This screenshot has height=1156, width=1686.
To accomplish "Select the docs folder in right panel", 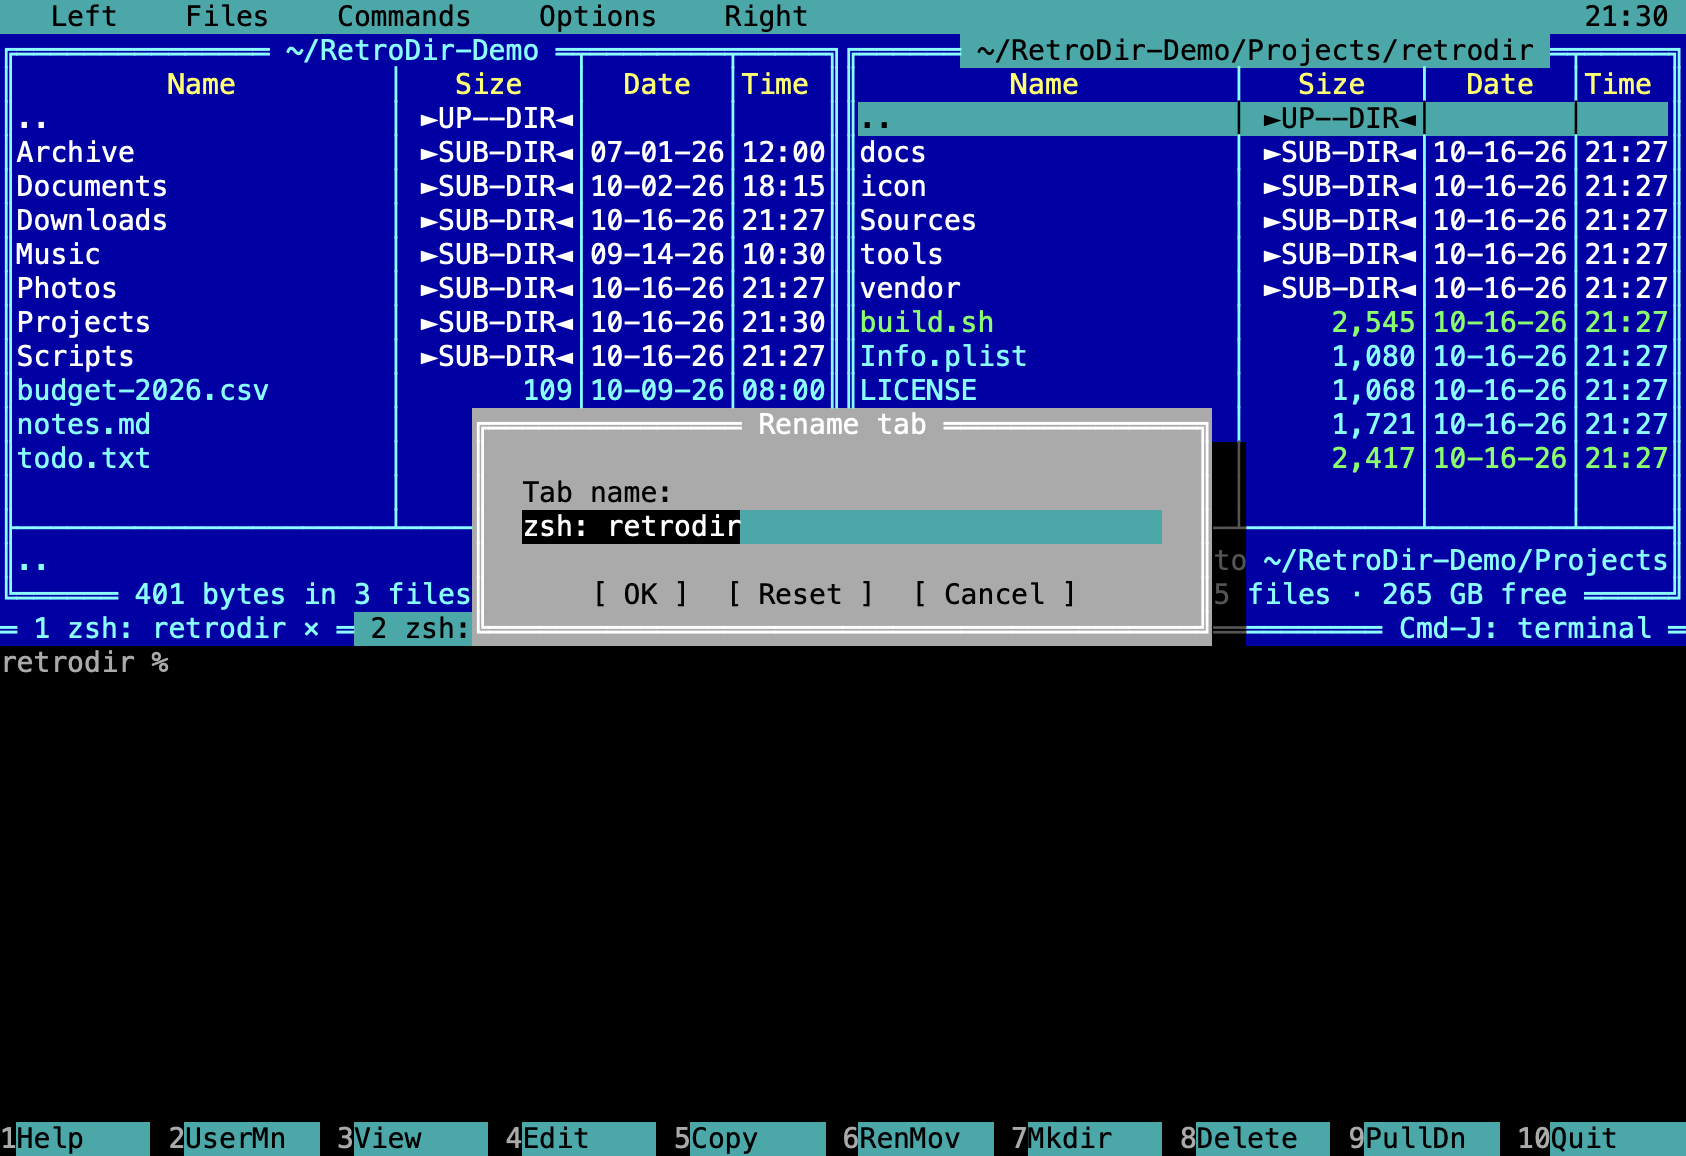I will (1264, 153).
